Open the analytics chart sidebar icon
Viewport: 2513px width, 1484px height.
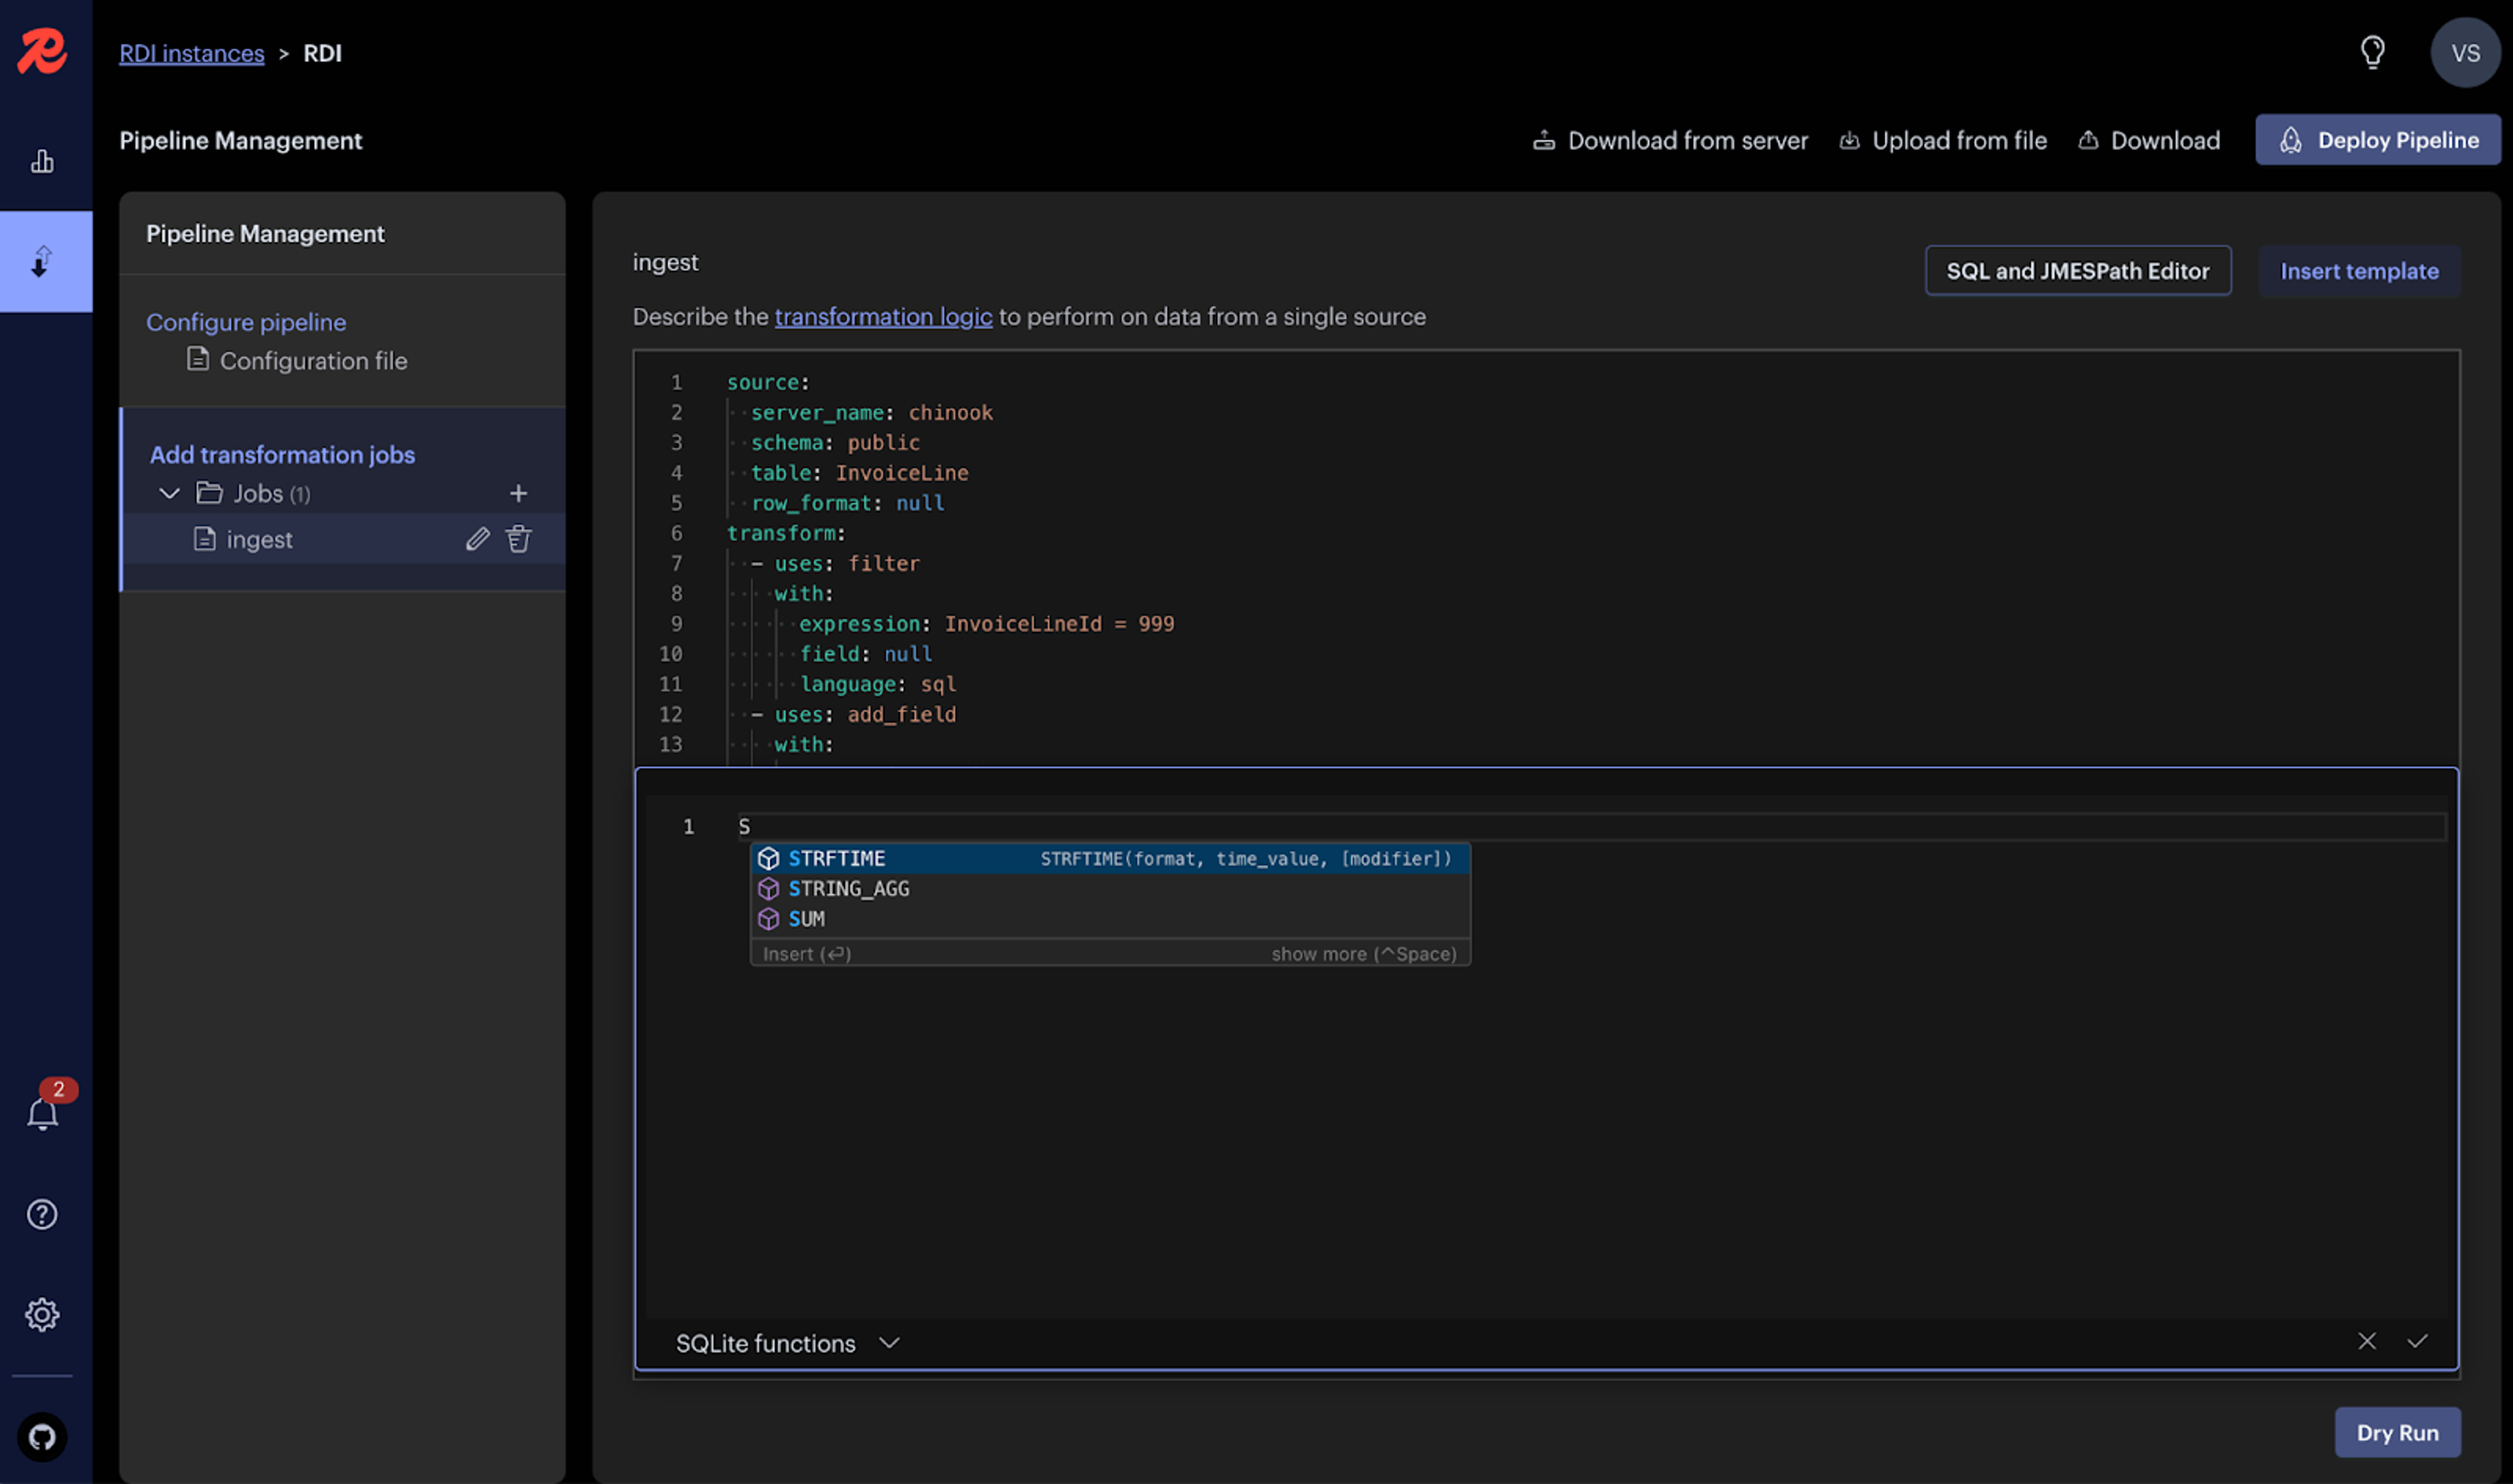pos(42,161)
